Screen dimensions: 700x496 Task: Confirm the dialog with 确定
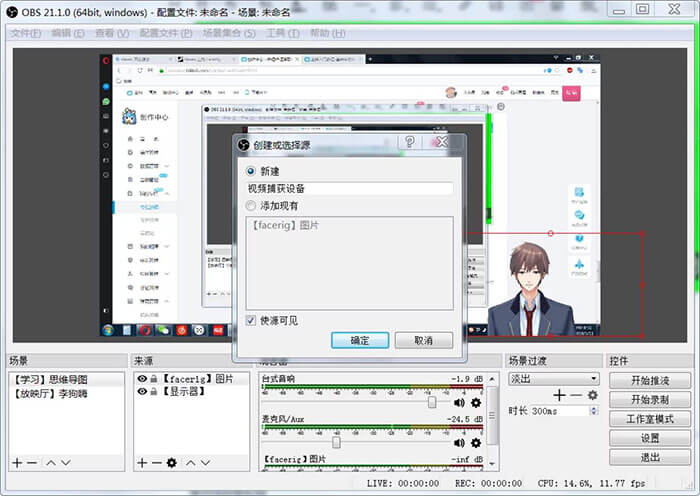tap(360, 341)
